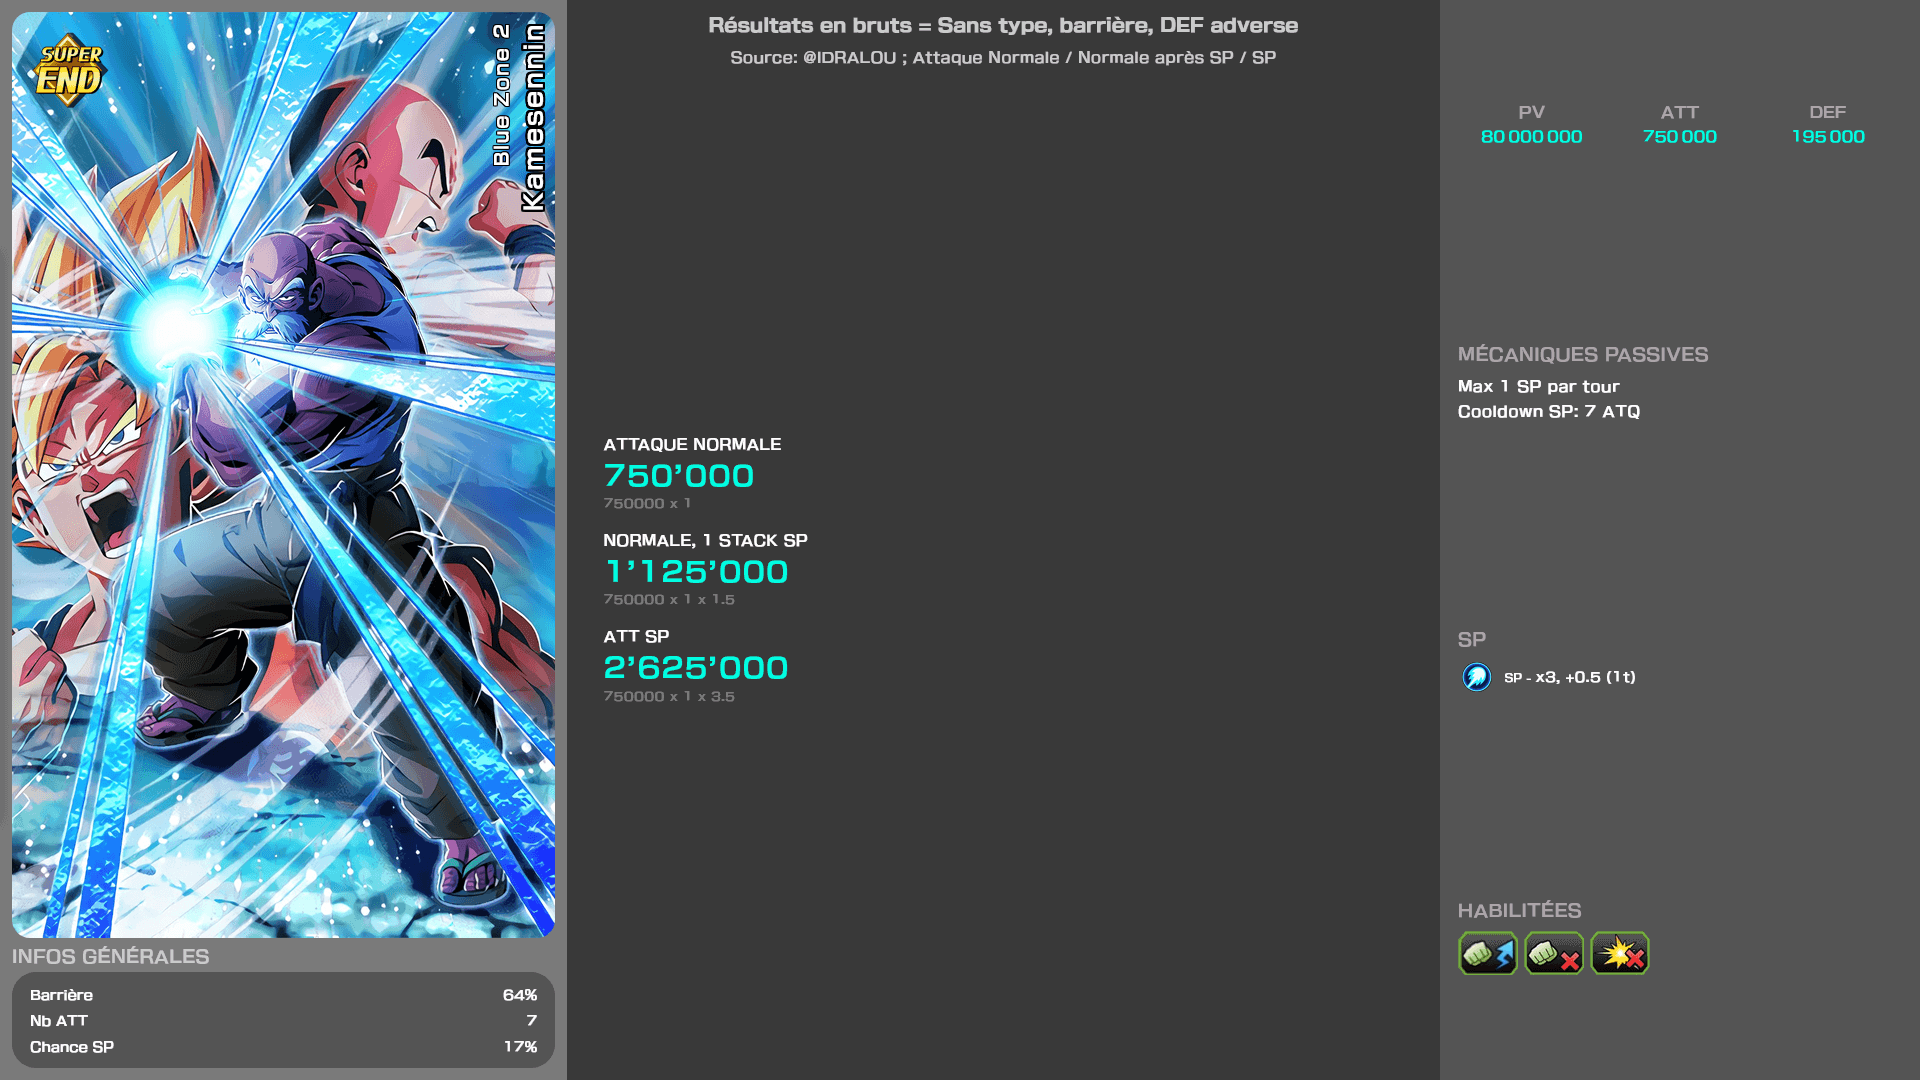The height and width of the screenshot is (1080, 1920).
Task: Open the Kamesennin character card artwork
Action: [283, 475]
